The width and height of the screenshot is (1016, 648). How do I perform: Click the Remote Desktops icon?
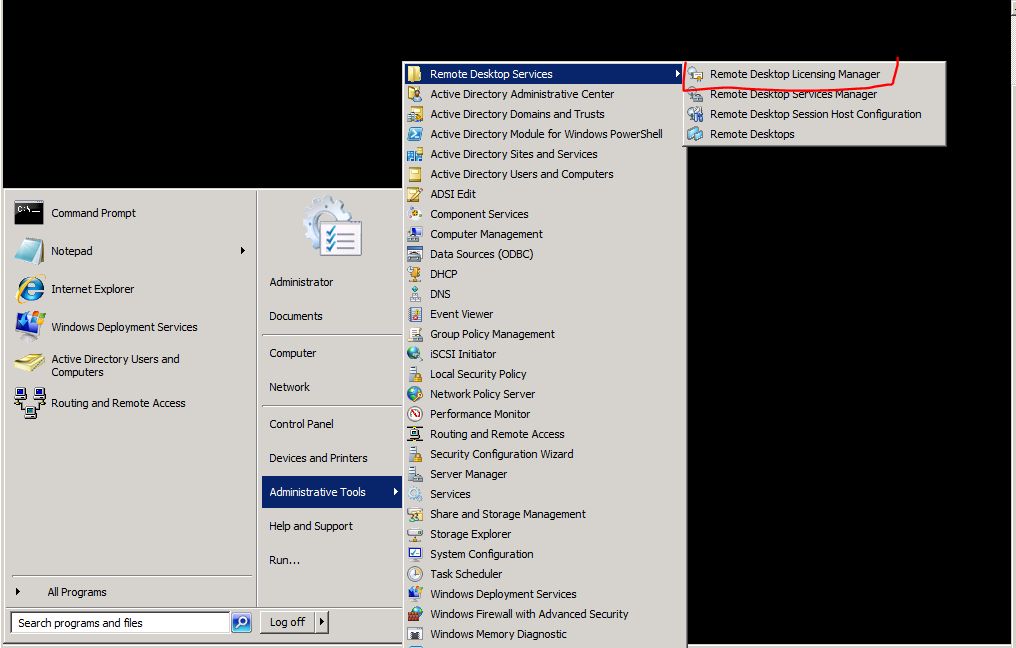tap(695, 134)
